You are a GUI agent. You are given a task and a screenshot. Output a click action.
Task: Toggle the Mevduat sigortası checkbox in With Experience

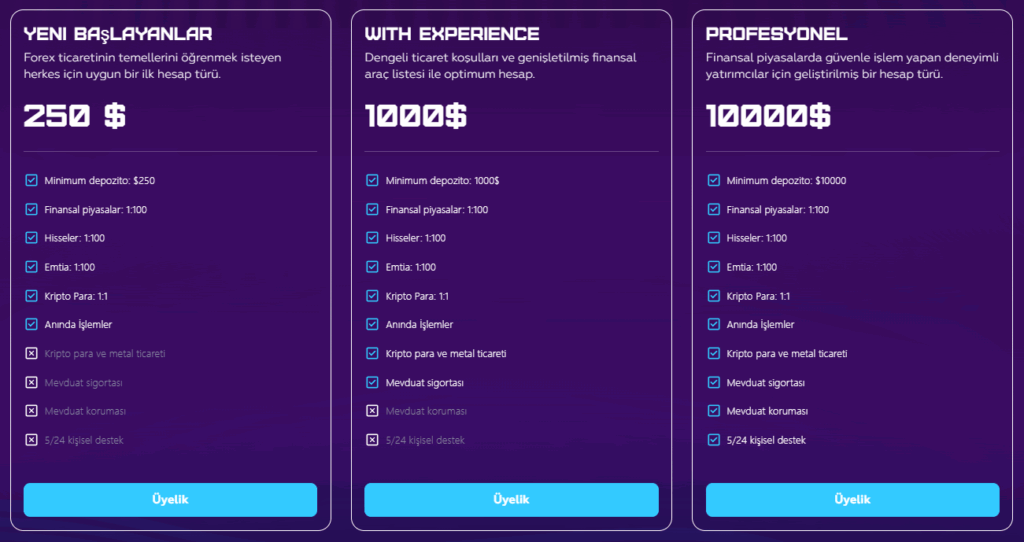(x=372, y=382)
